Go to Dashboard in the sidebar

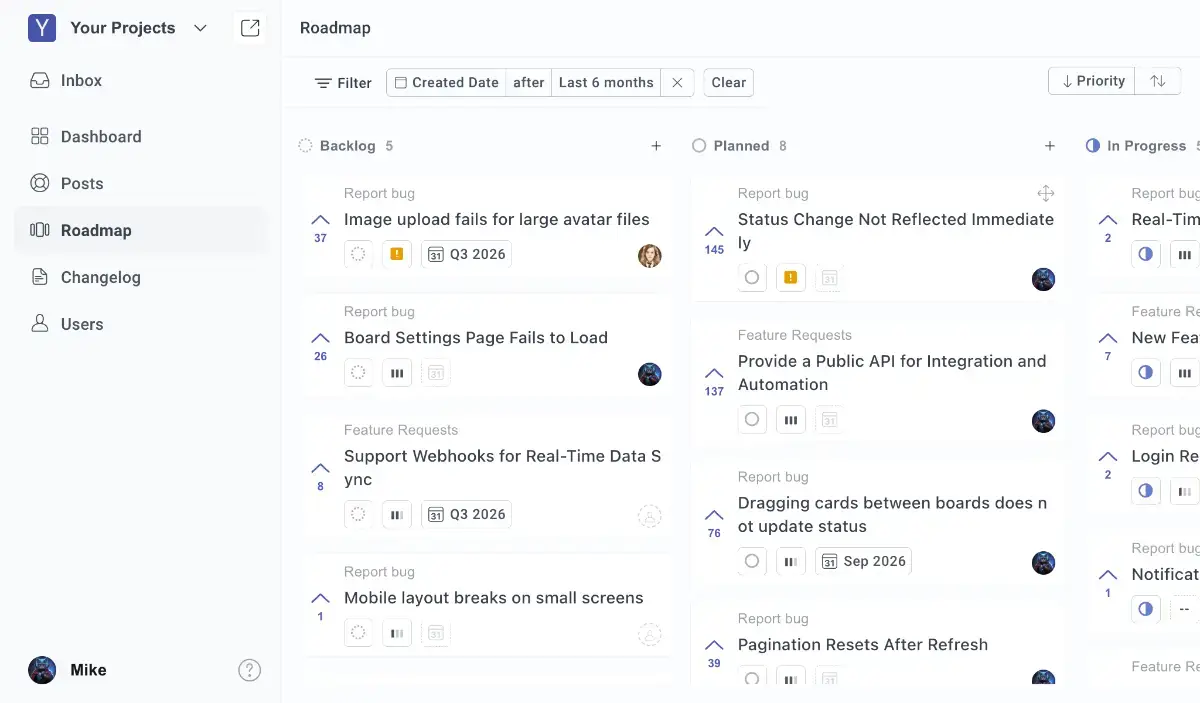point(140,136)
